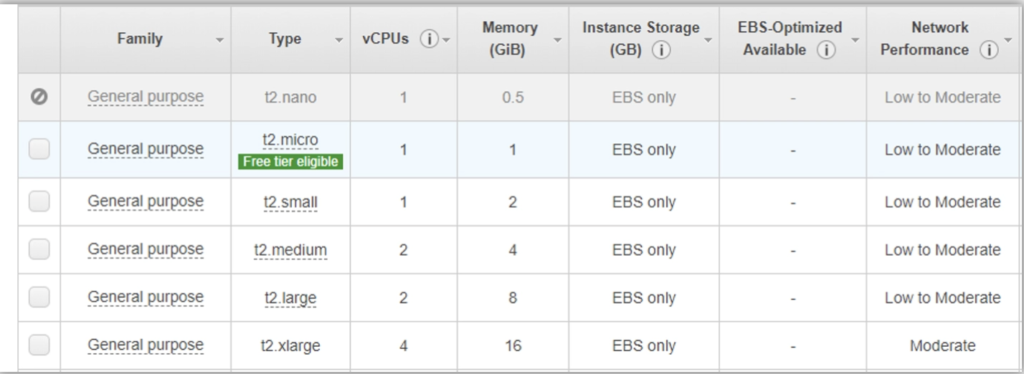Click the disabled icon on t2.nano row
Screen dimensions: 1024x374
tap(39, 97)
